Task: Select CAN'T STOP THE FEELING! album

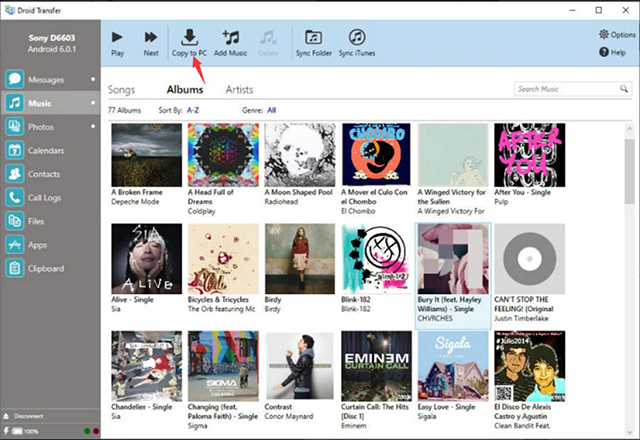Action: tap(530, 259)
